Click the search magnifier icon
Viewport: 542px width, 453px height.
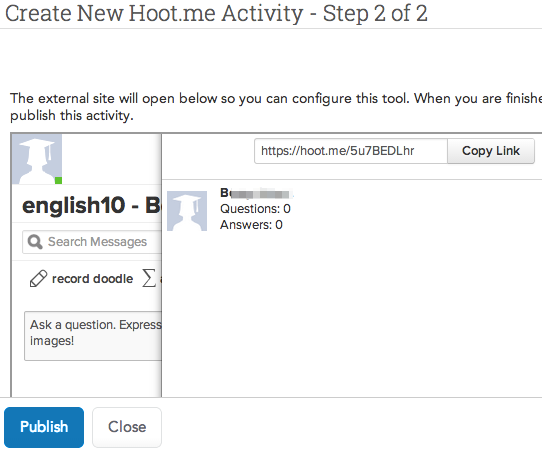(35, 242)
